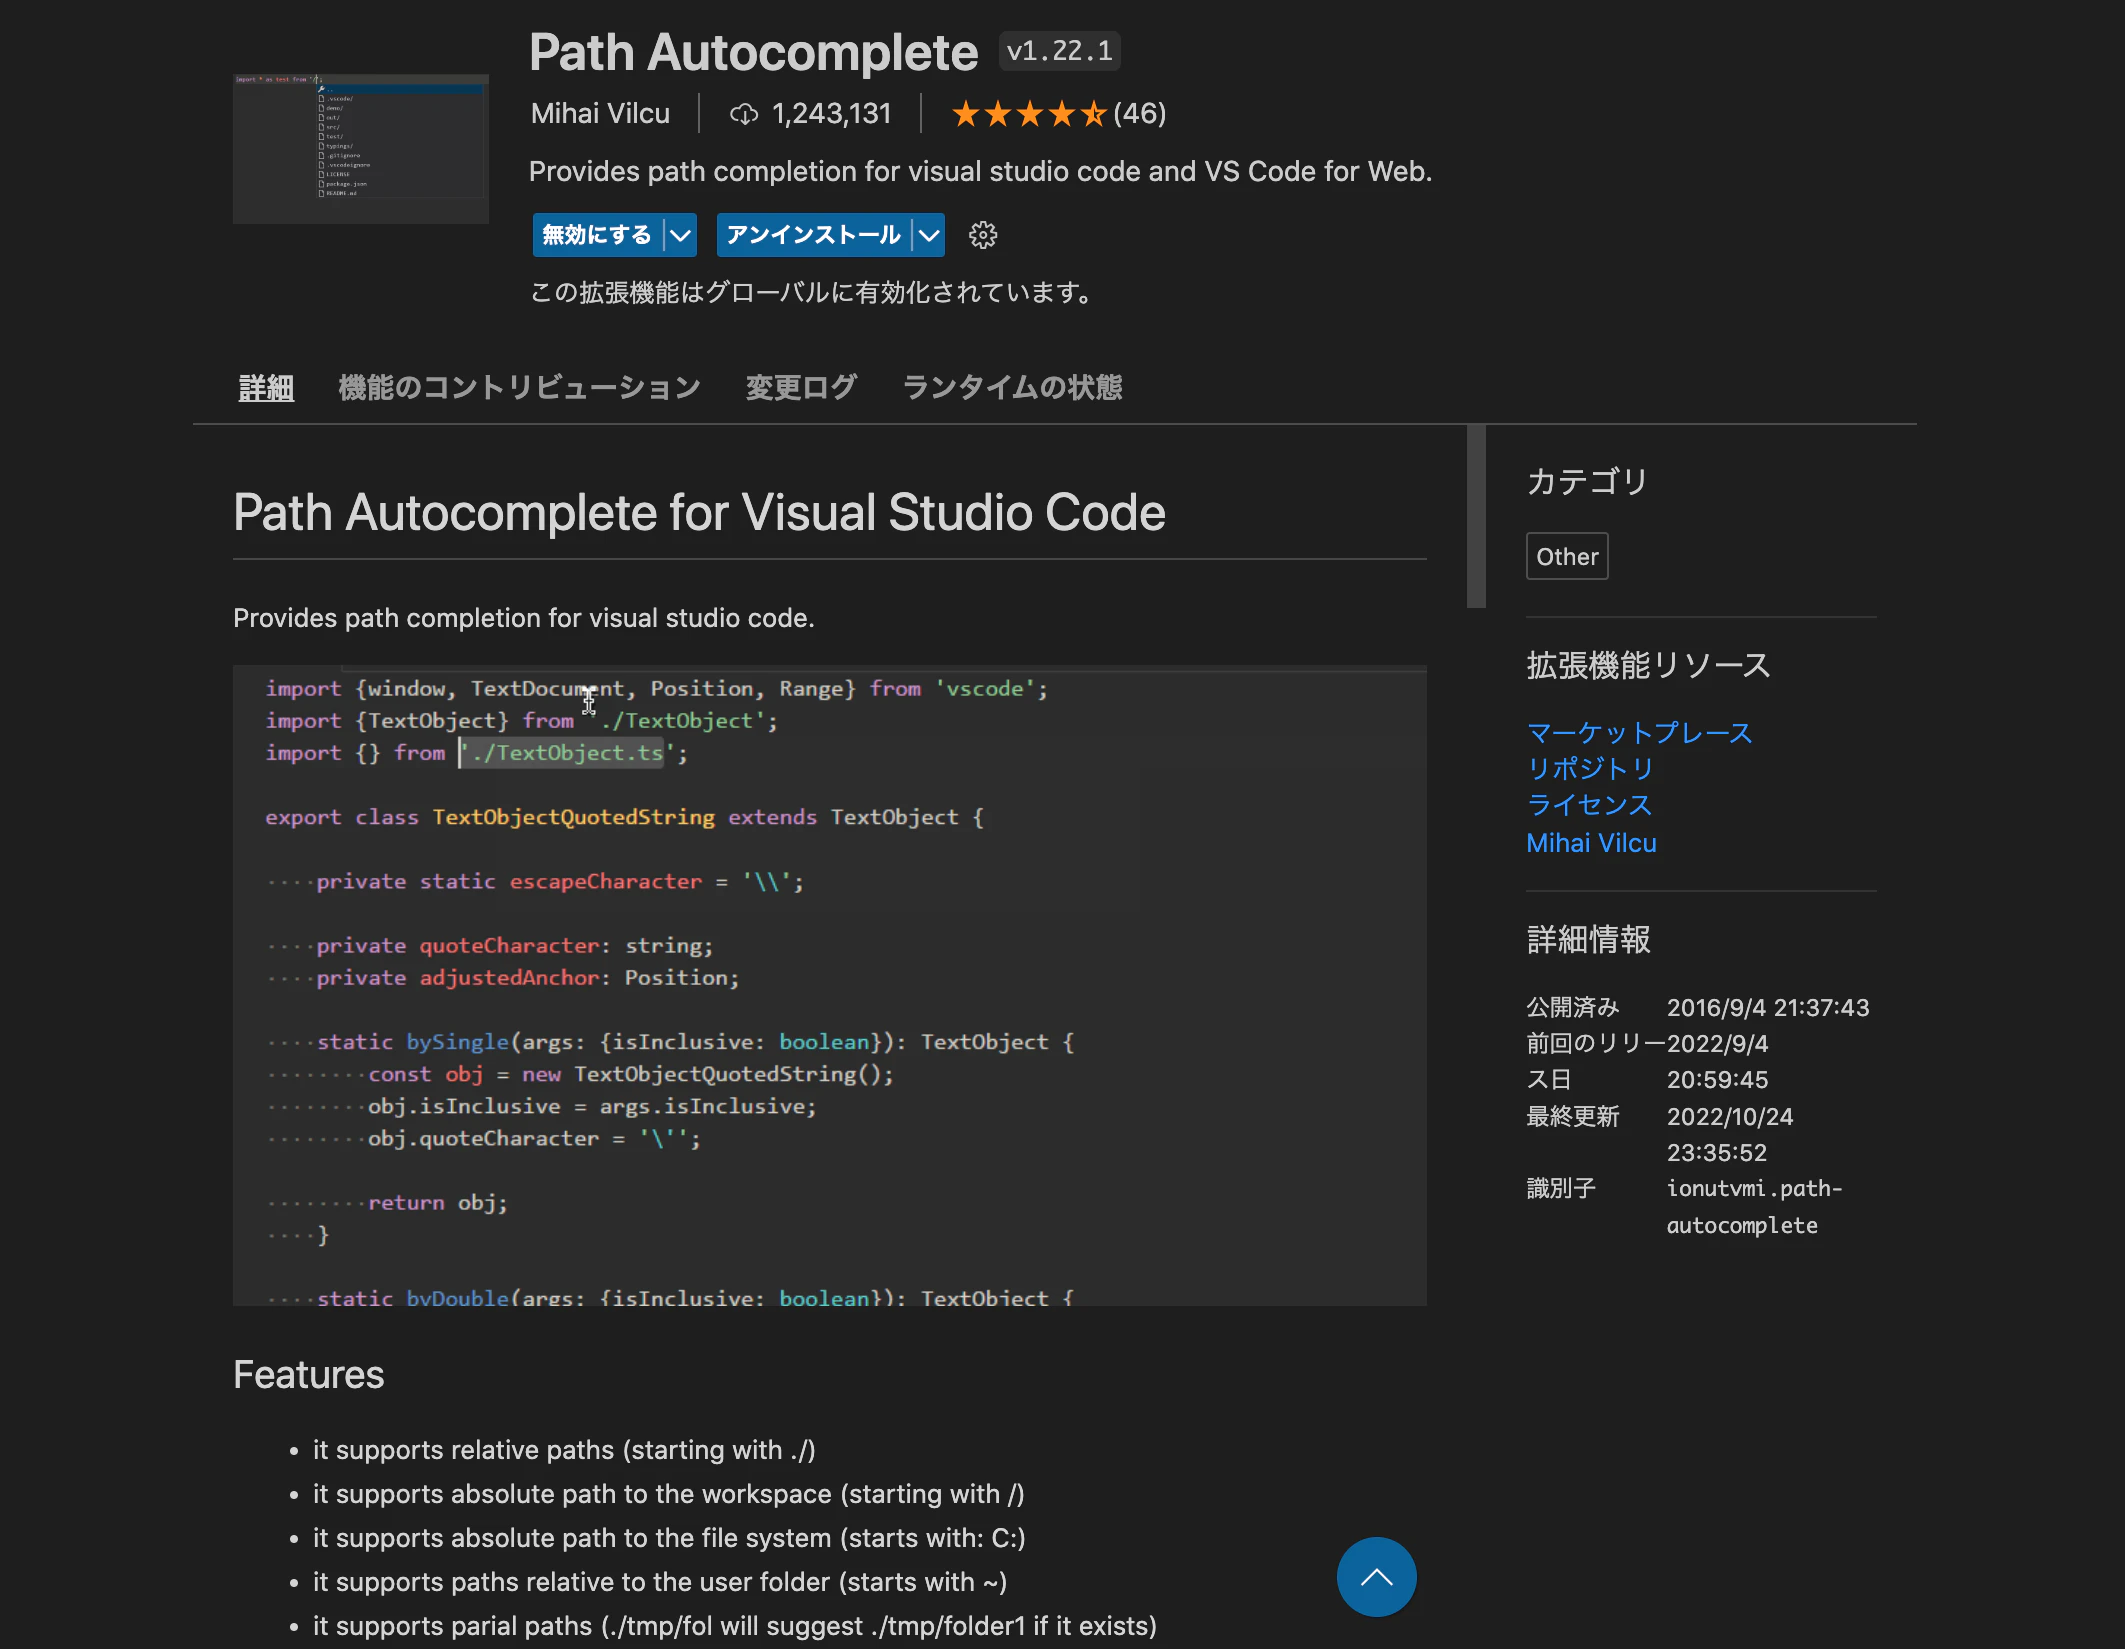Open the アンインストール dropdown arrow
Image resolution: width=2125 pixels, height=1649 pixels.
[x=929, y=235]
